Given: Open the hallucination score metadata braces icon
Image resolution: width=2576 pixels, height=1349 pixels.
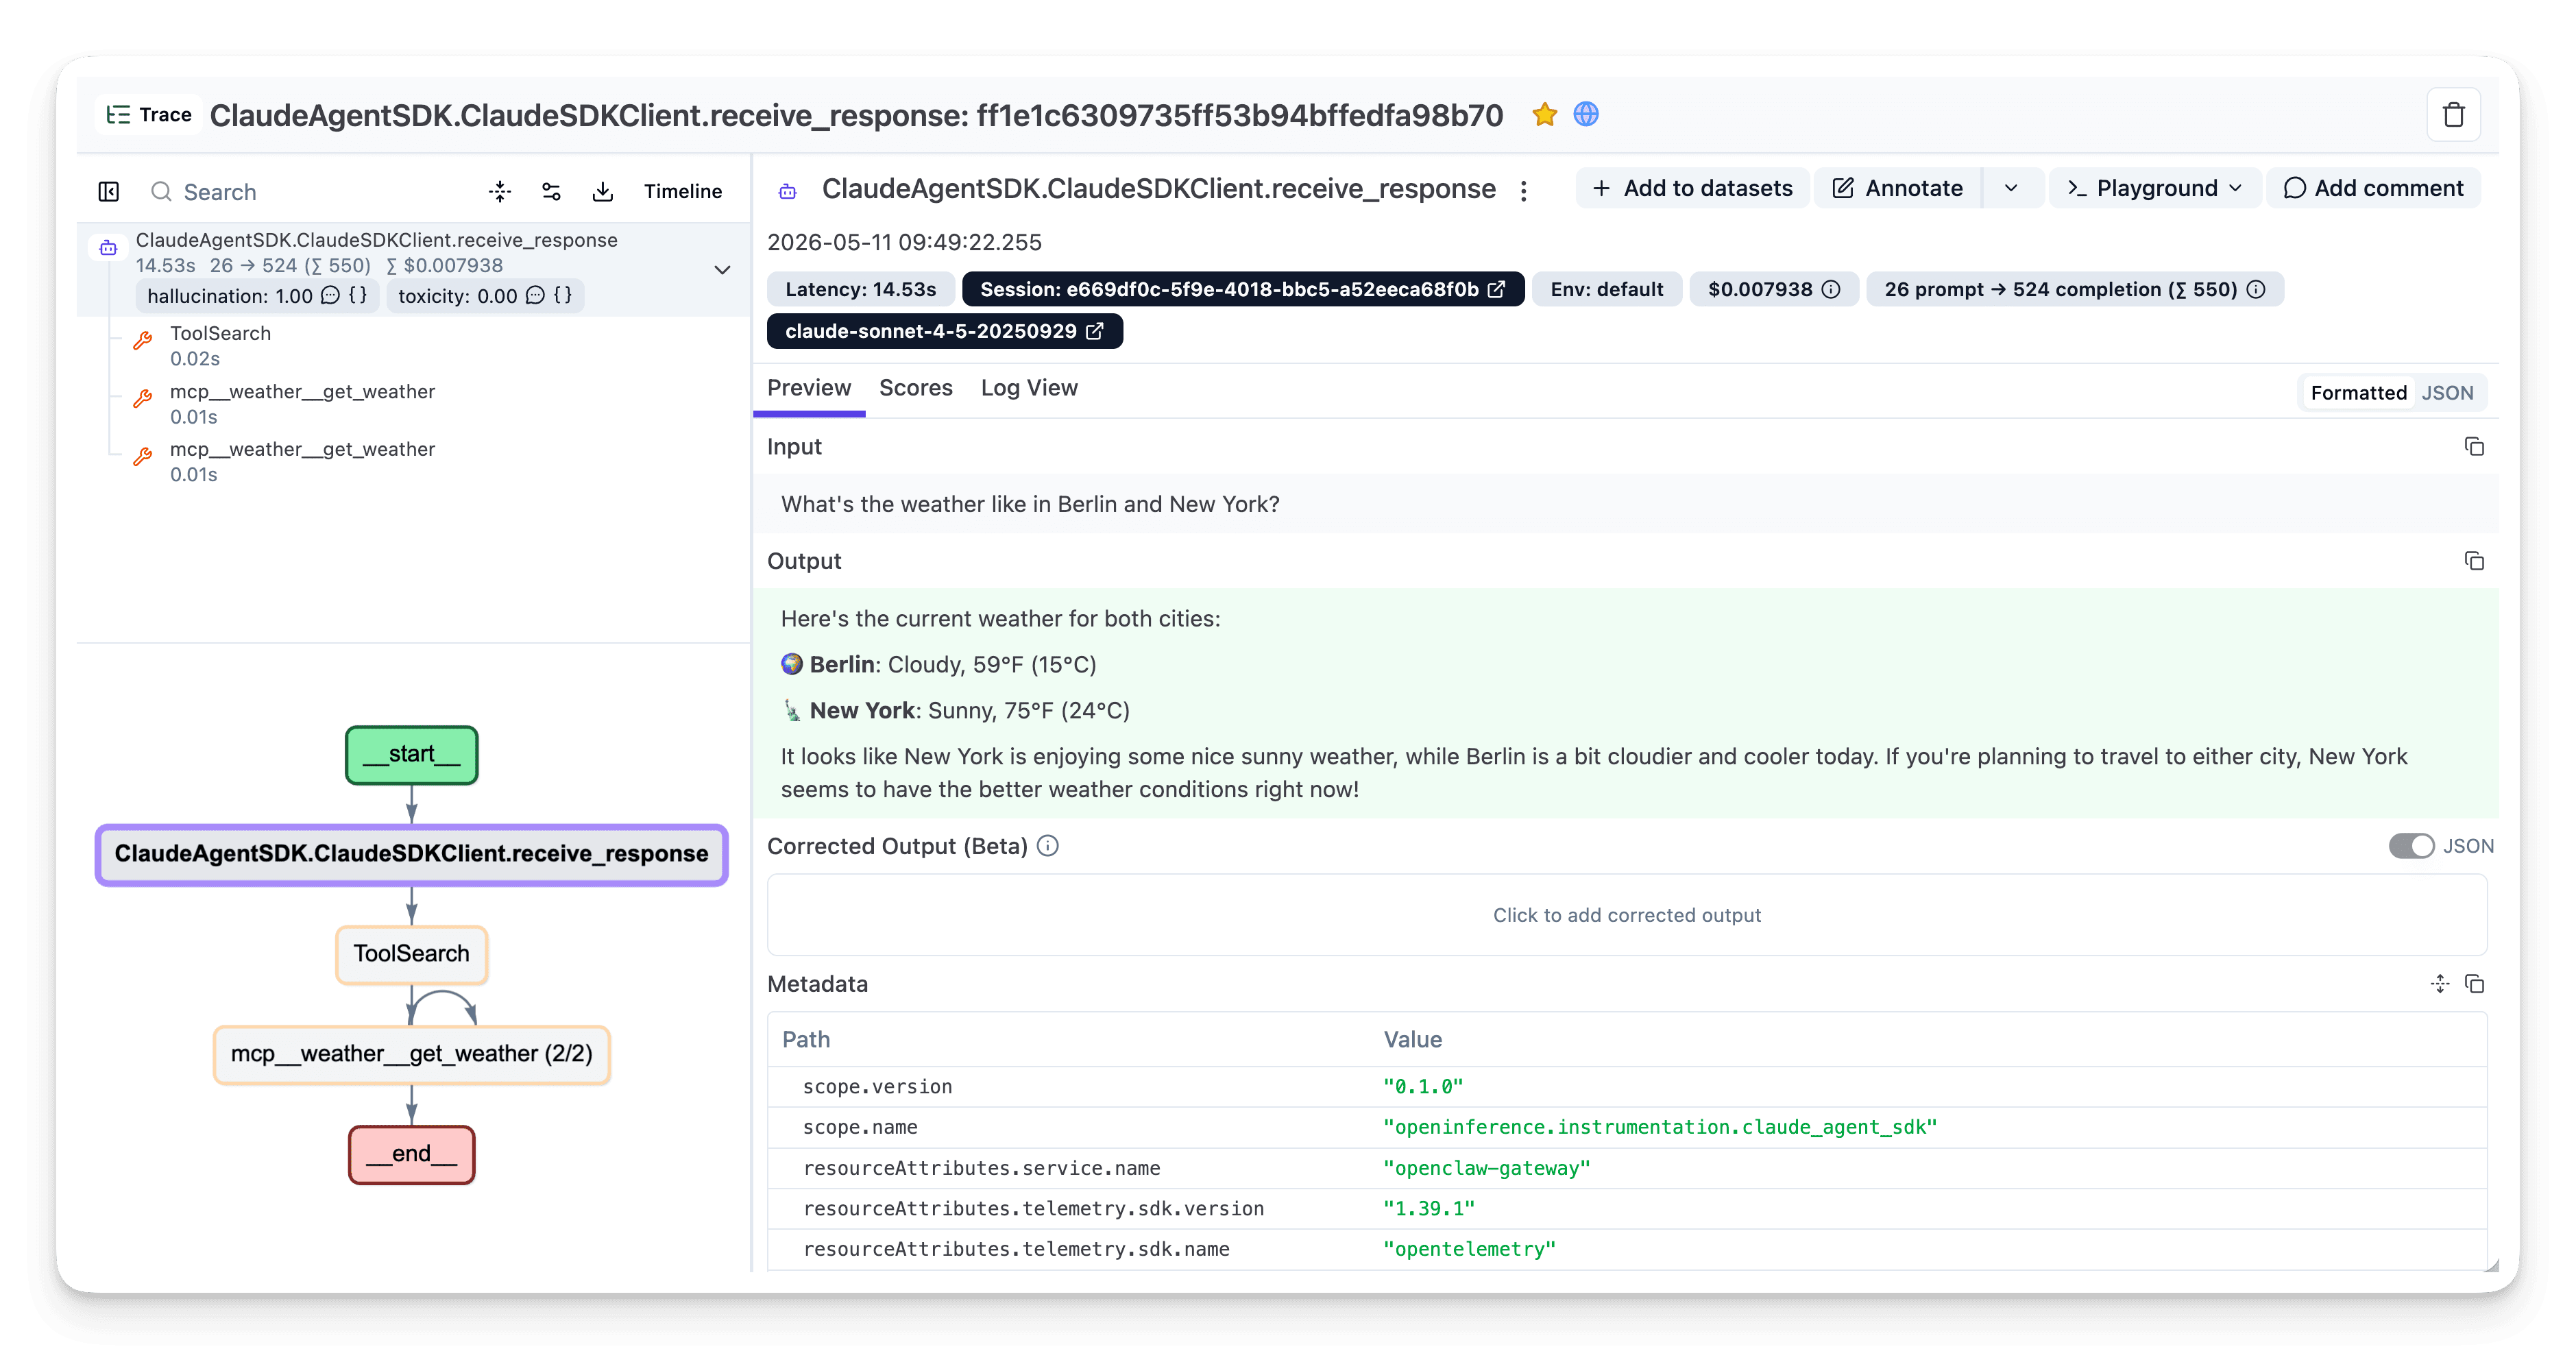Looking at the screenshot, I should tap(358, 295).
